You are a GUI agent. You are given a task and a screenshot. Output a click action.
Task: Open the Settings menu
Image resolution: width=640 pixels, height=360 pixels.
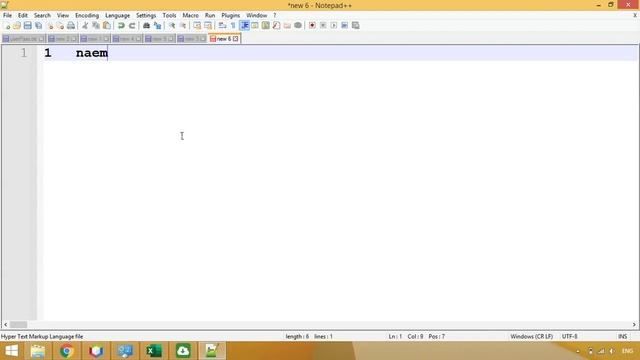(146, 15)
